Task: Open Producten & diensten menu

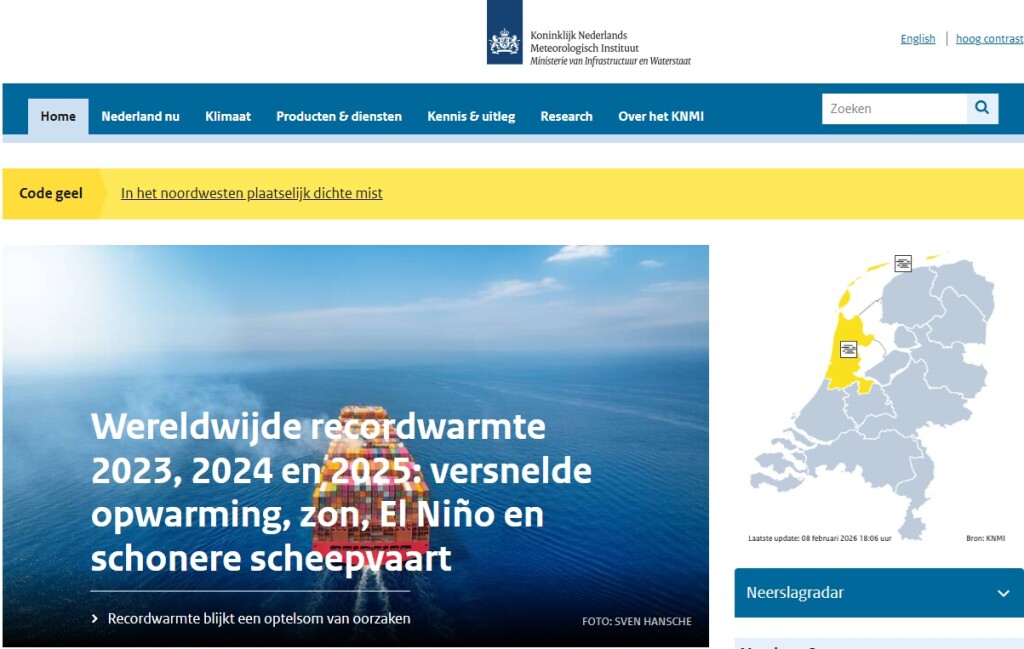Action: (x=339, y=116)
